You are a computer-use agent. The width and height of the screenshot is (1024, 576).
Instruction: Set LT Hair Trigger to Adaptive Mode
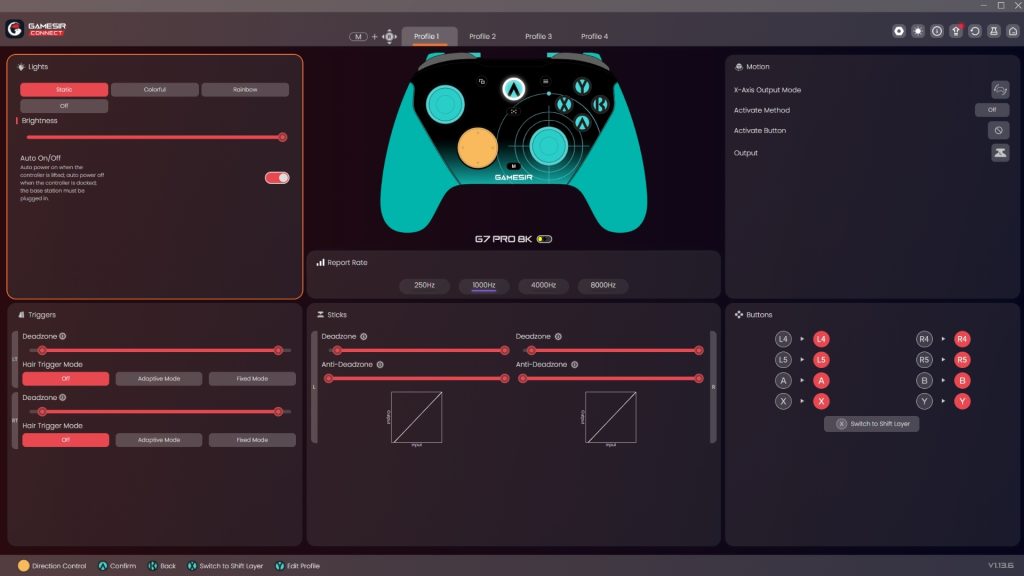159,379
